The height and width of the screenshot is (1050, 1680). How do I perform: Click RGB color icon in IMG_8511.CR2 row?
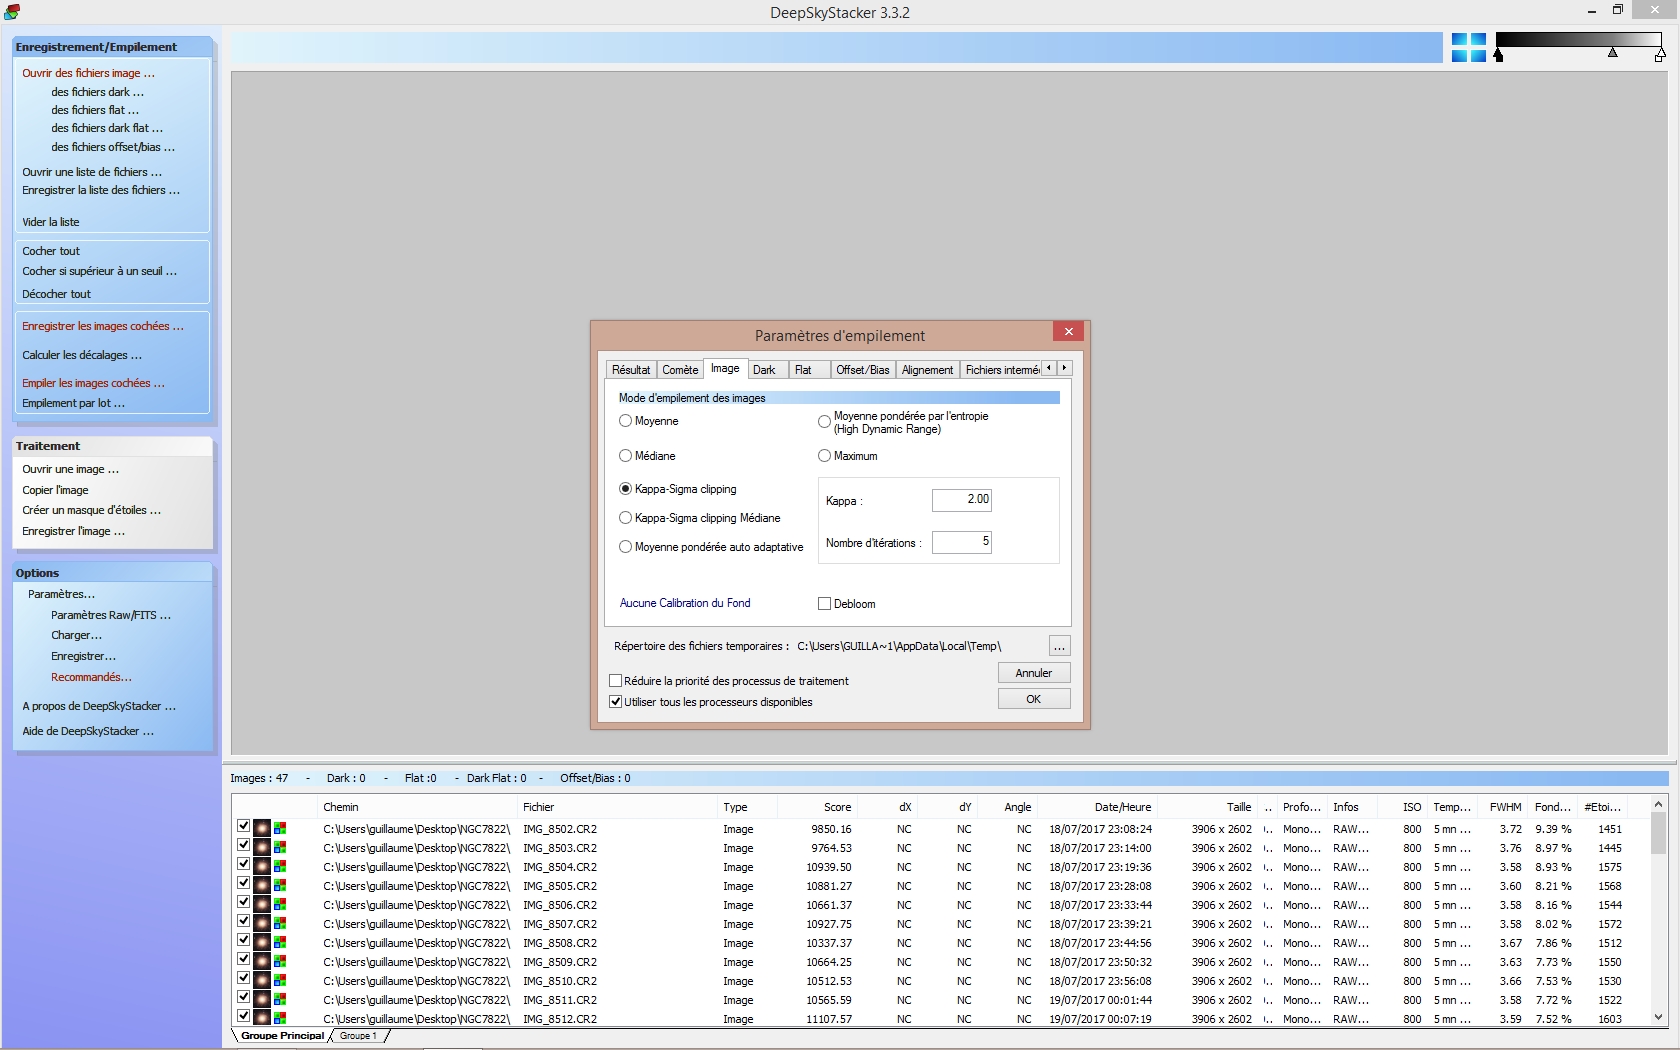[280, 999]
